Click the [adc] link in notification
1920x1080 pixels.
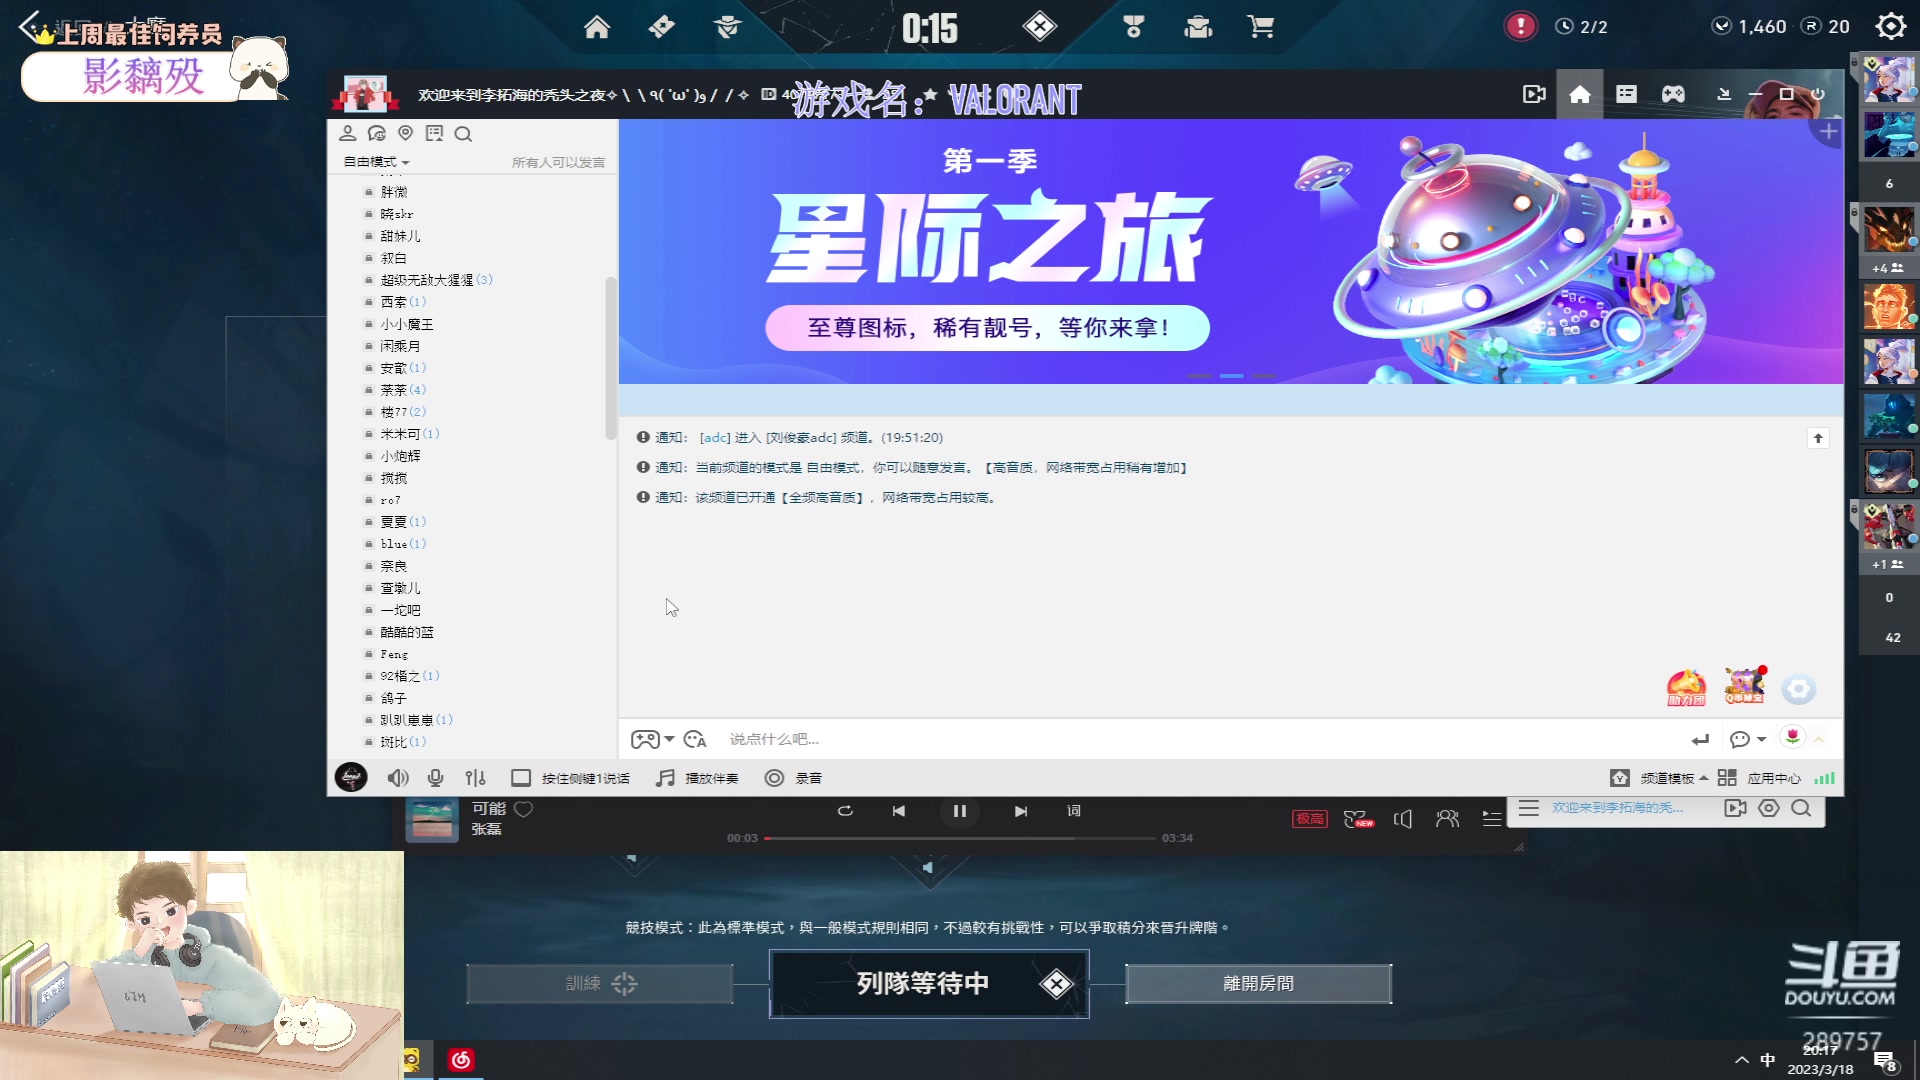pos(714,438)
